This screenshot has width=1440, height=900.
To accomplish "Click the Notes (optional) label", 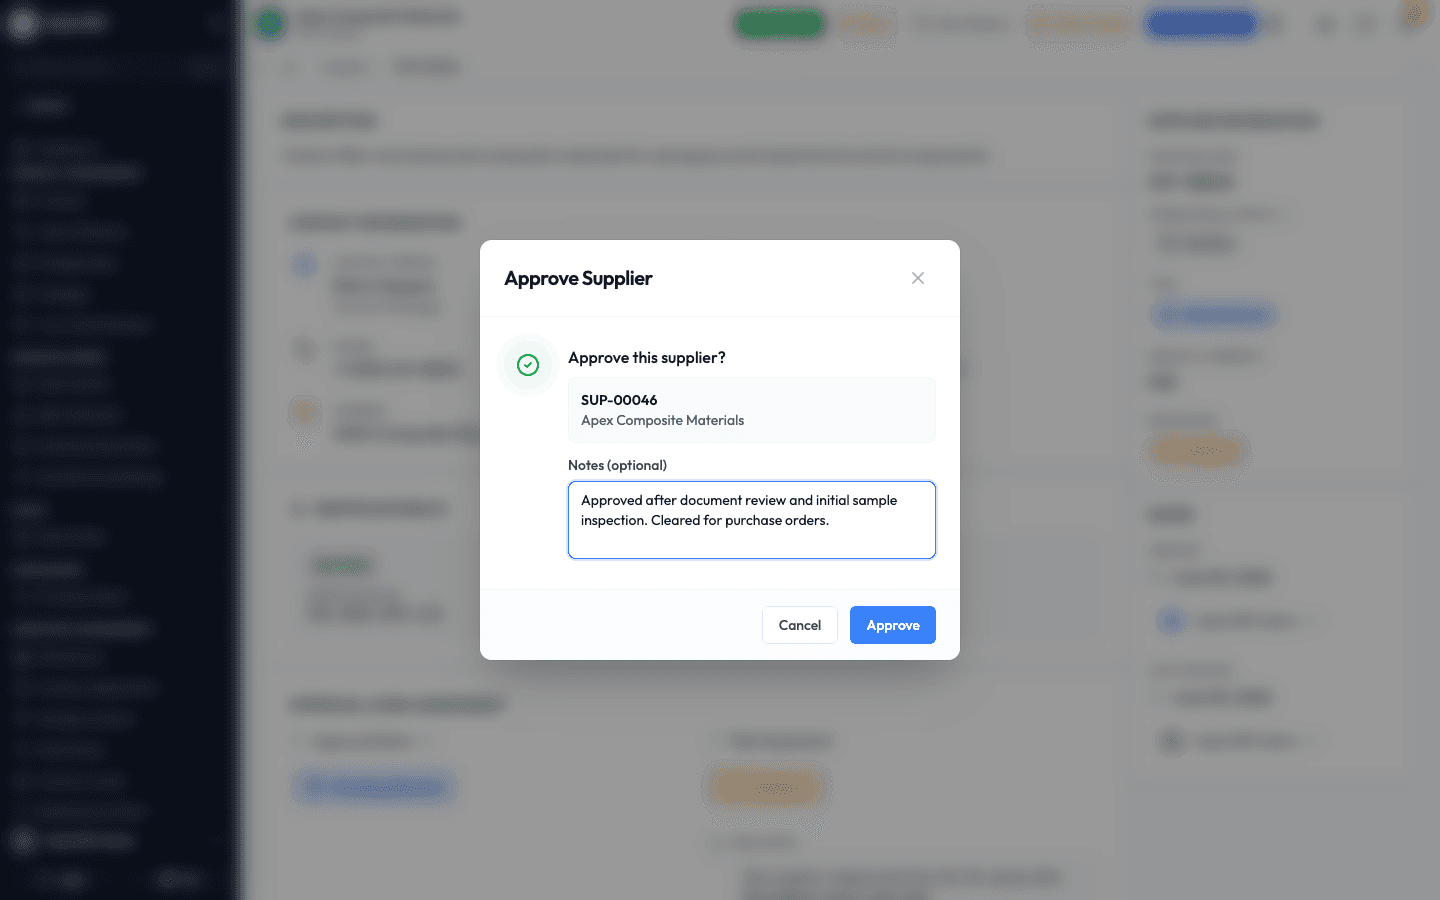I will click(x=617, y=465).
